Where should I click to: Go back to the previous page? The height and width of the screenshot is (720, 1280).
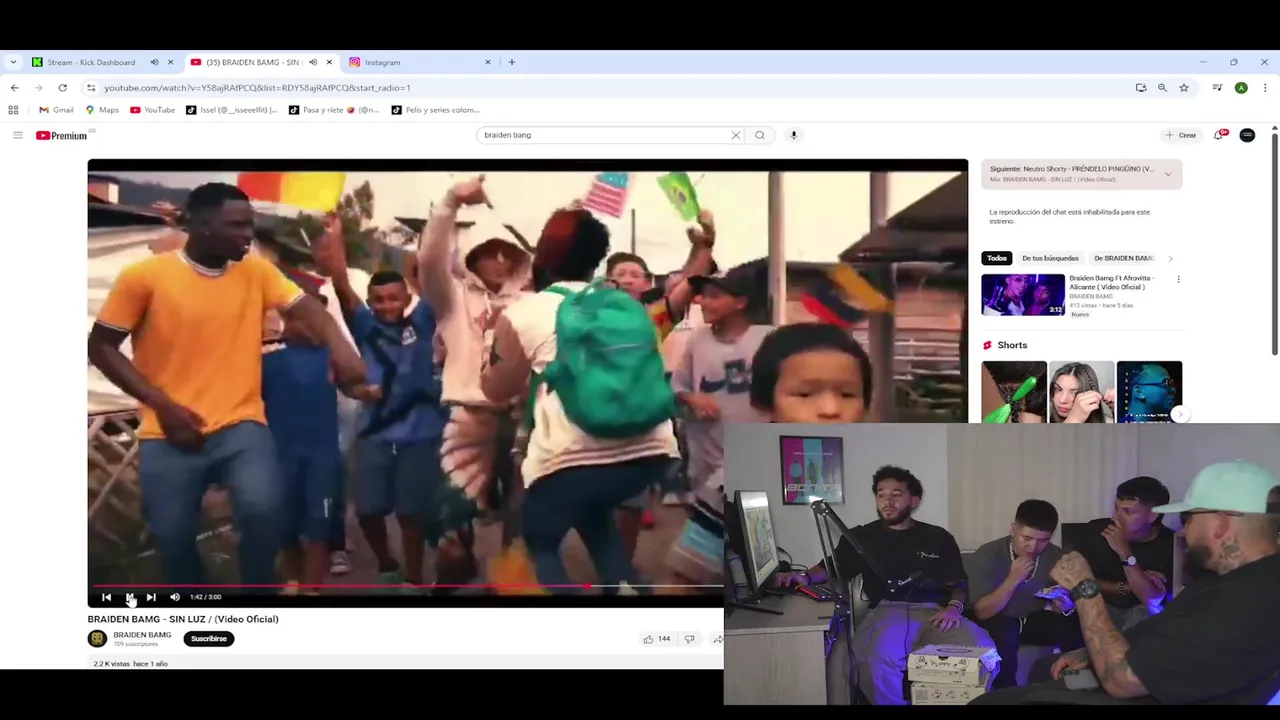[14, 88]
